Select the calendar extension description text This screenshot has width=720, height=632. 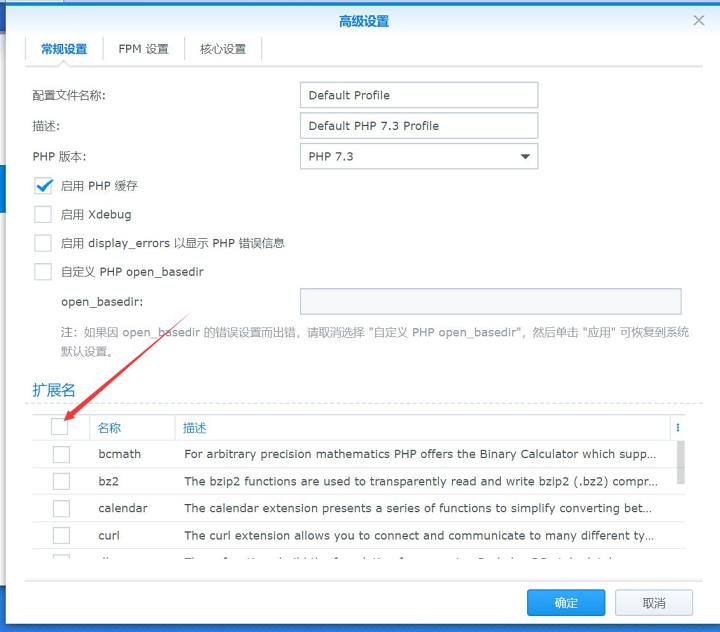(418, 508)
